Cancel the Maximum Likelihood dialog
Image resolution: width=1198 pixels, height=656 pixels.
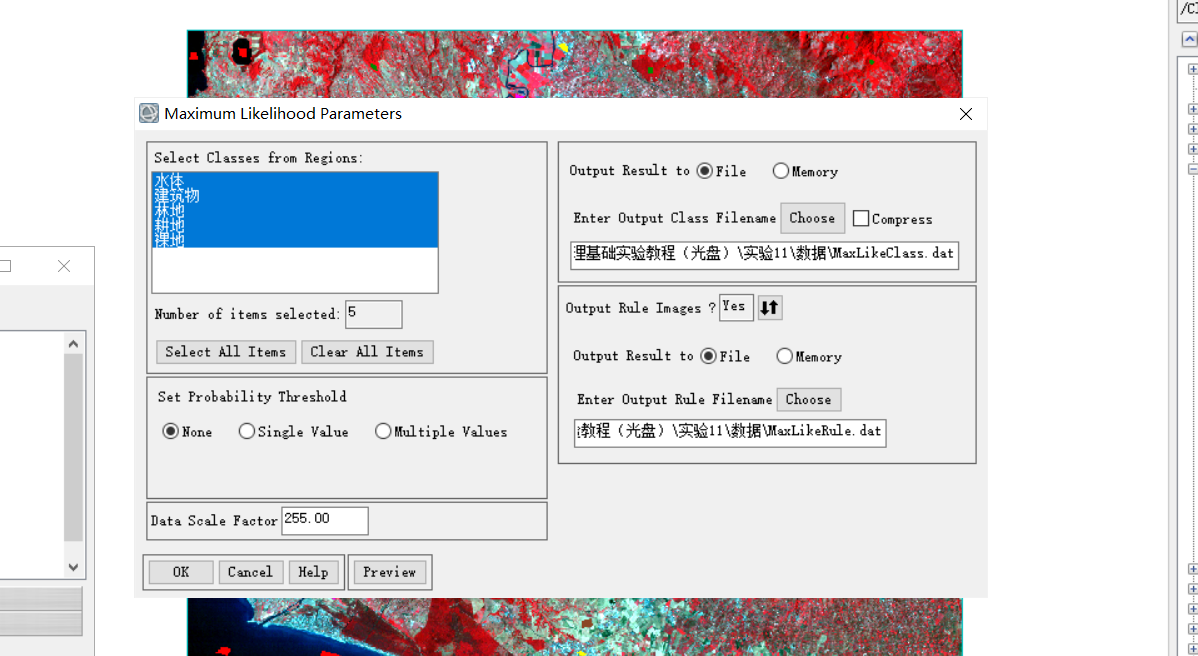tap(251, 572)
